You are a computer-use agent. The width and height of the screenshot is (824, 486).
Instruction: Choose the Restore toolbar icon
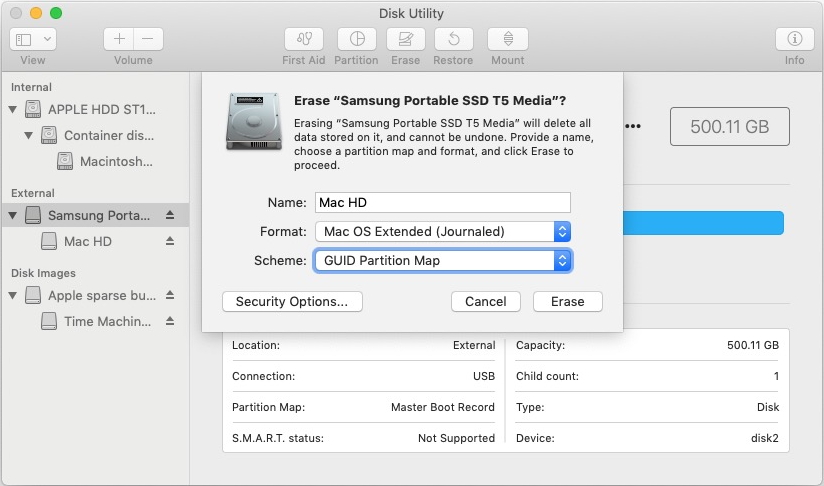click(454, 39)
